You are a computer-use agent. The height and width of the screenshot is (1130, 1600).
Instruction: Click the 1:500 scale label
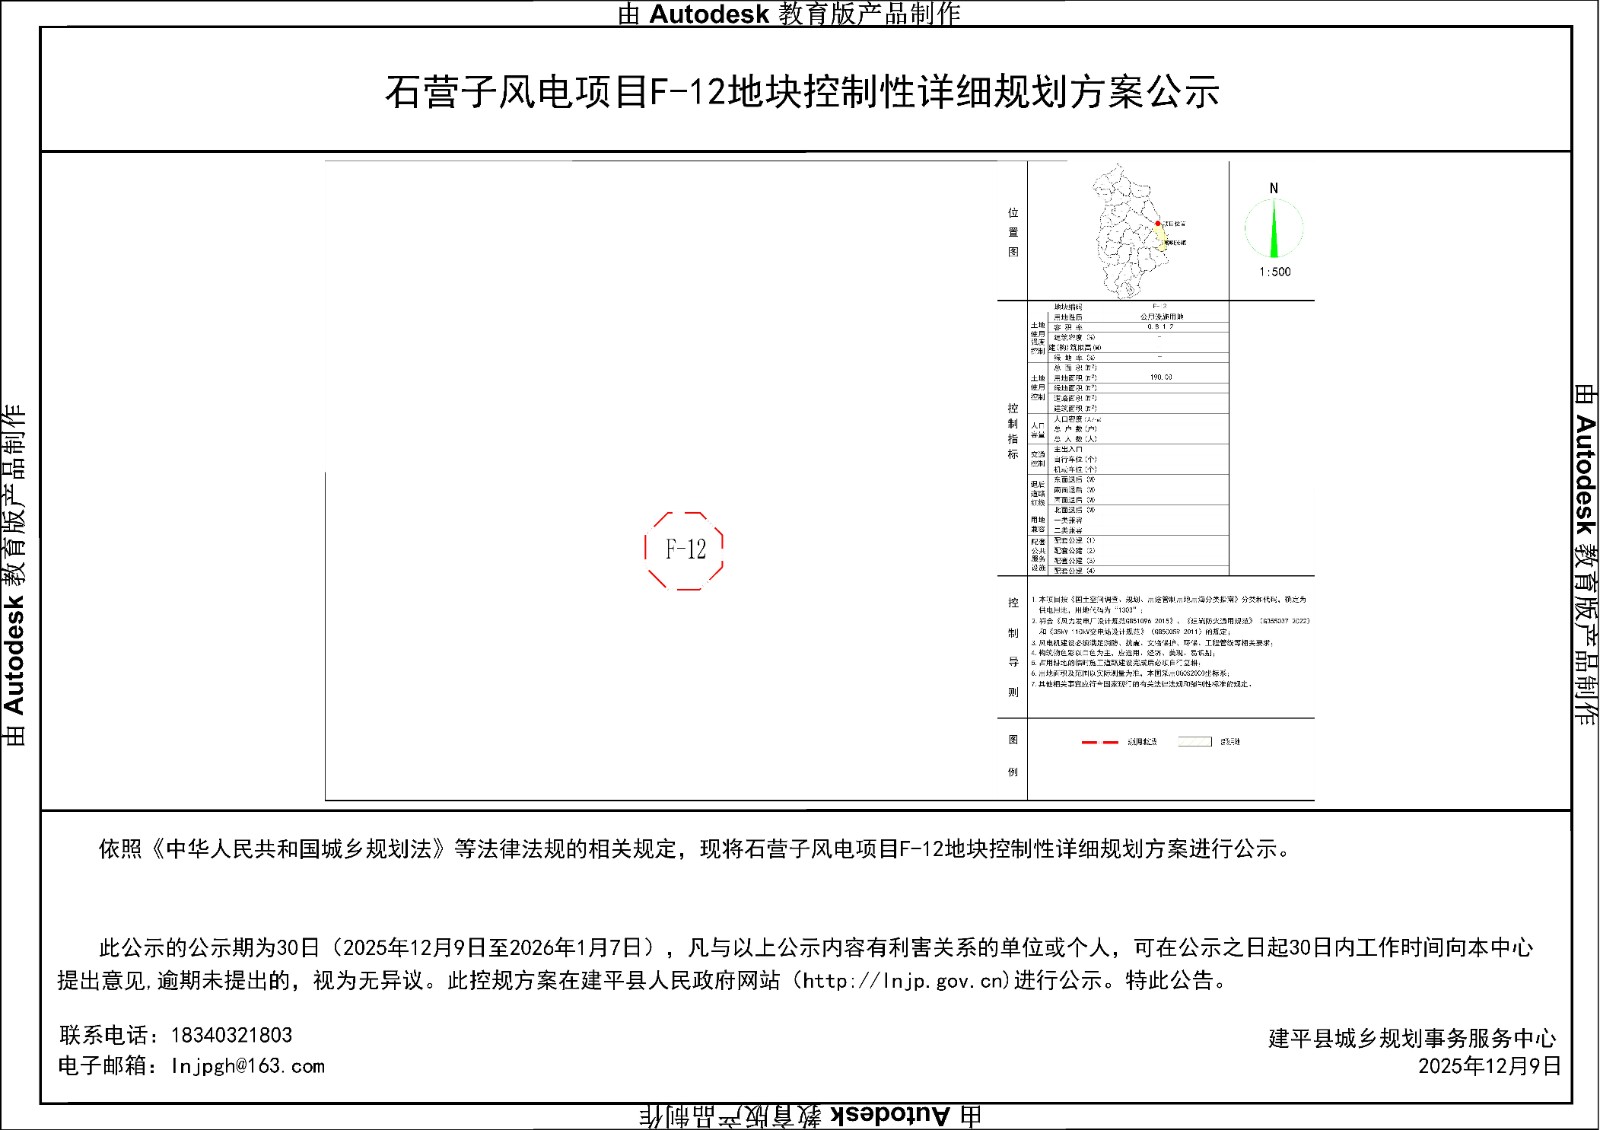[x=1275, y=272]
